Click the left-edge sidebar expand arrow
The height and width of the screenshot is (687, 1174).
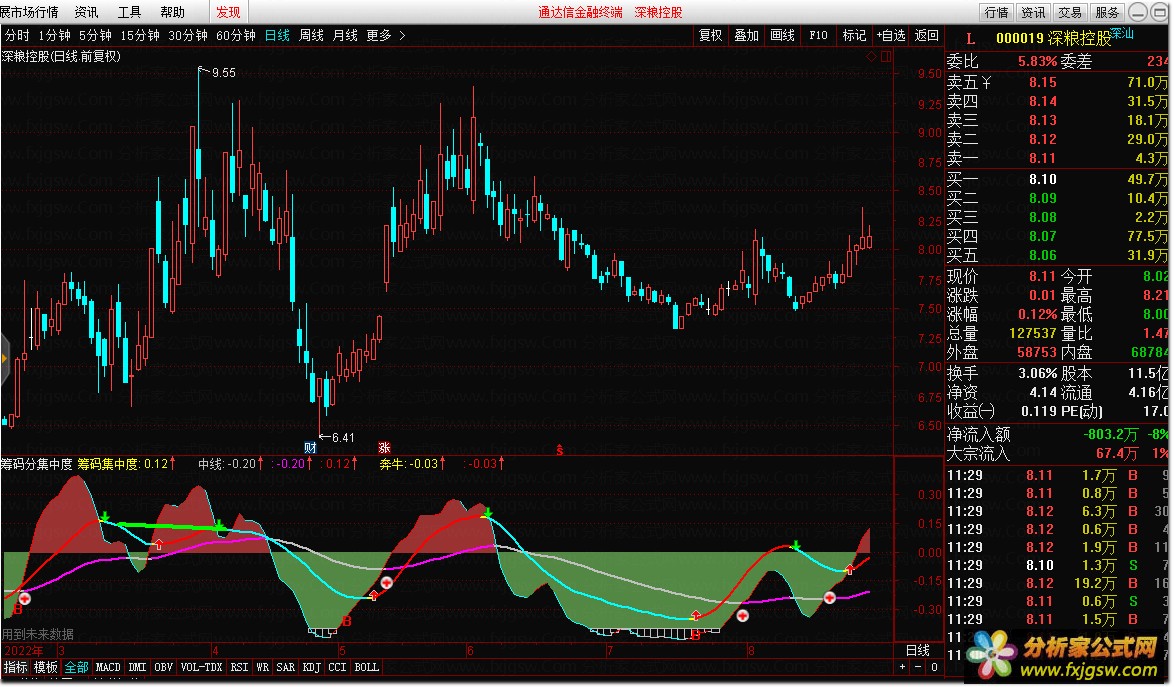[x=4, y=359]
